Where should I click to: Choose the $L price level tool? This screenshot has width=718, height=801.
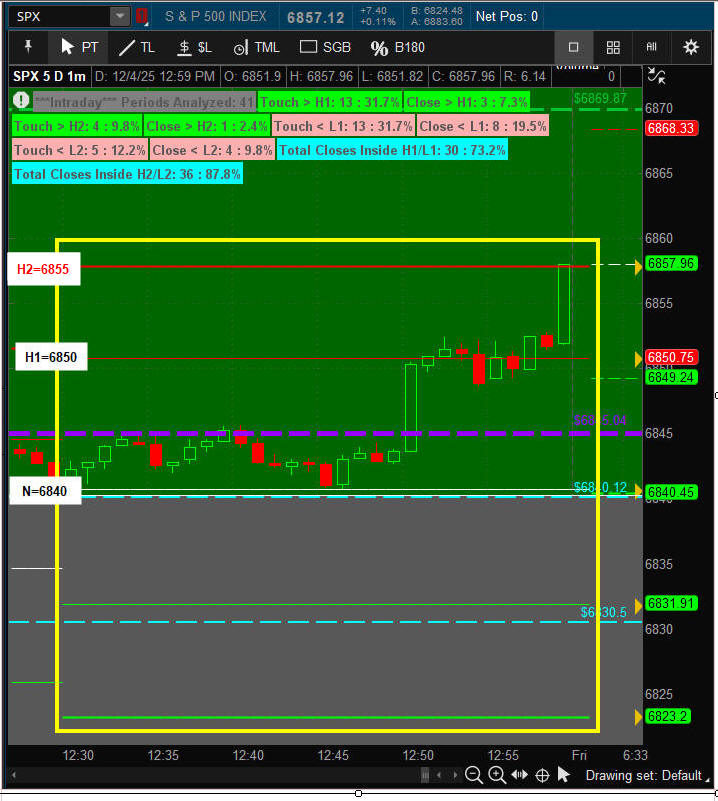click(194, 47)
